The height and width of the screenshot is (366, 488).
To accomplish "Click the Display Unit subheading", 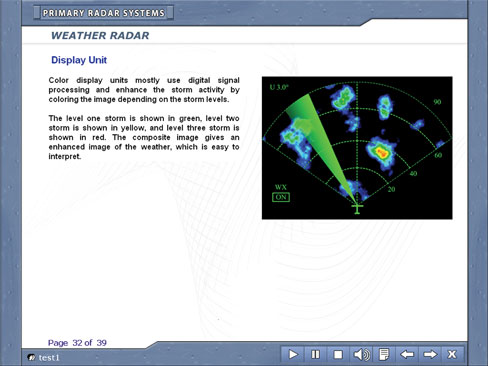I will [79, 60].
